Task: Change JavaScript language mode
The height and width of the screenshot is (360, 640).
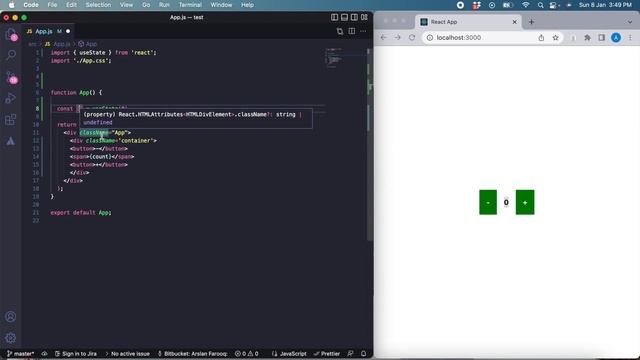Action: (289, 353)
